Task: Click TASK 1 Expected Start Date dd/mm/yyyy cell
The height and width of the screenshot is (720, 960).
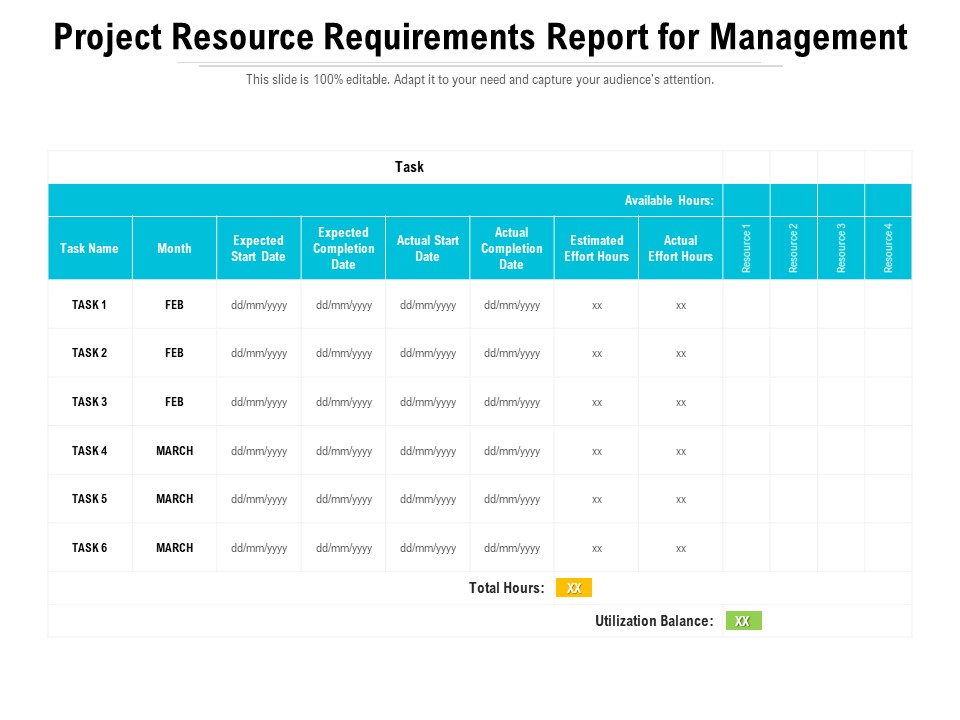Action: [258, 305]
